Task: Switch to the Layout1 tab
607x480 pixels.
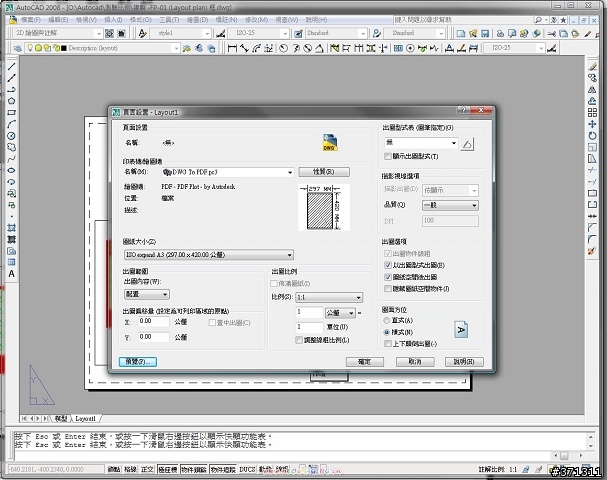Action: tap(86, 418)
